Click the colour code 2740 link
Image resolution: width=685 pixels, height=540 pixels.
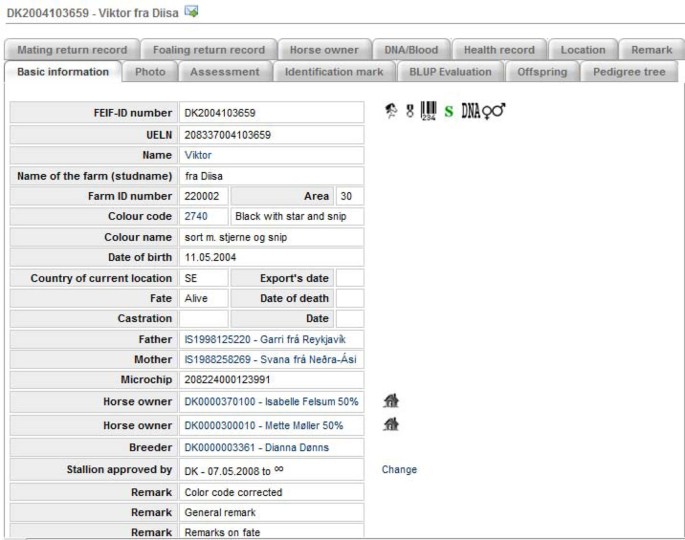(198, 216)
